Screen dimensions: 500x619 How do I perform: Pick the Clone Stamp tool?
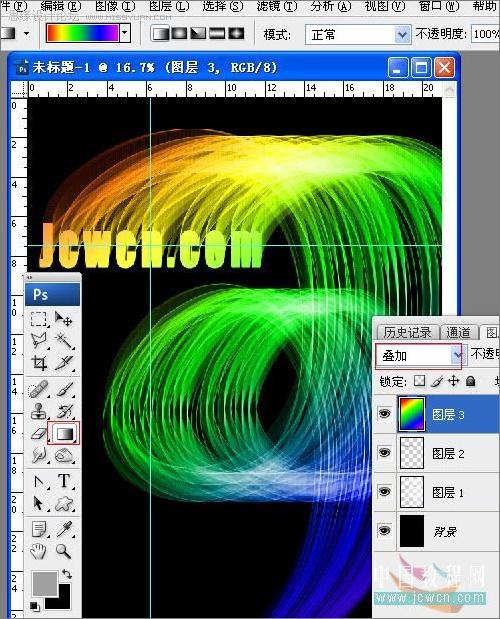pos(39,411)
